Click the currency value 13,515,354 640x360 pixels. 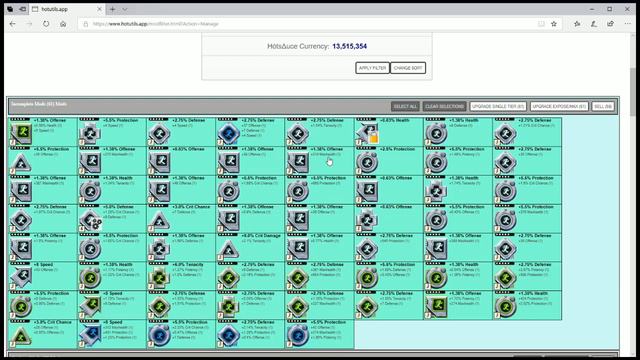coord(349,47)
